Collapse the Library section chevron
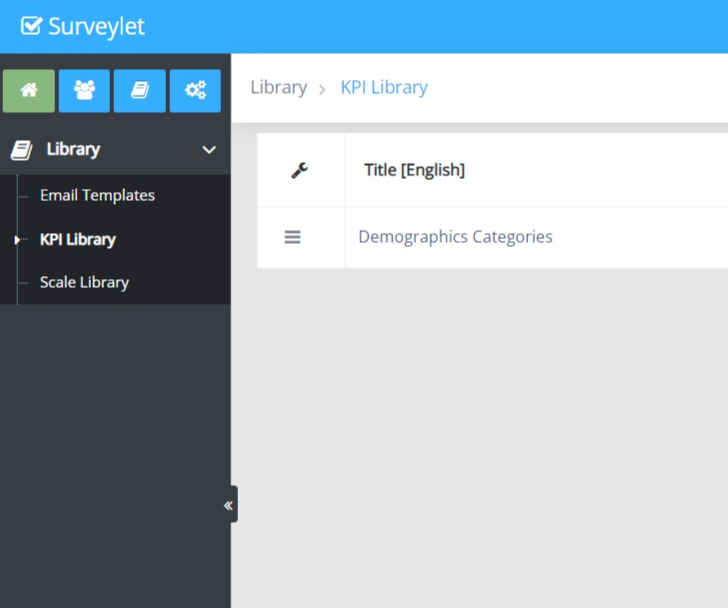This screenshot has height=608, width=728. pyautogui.click(x=209, y=150)
